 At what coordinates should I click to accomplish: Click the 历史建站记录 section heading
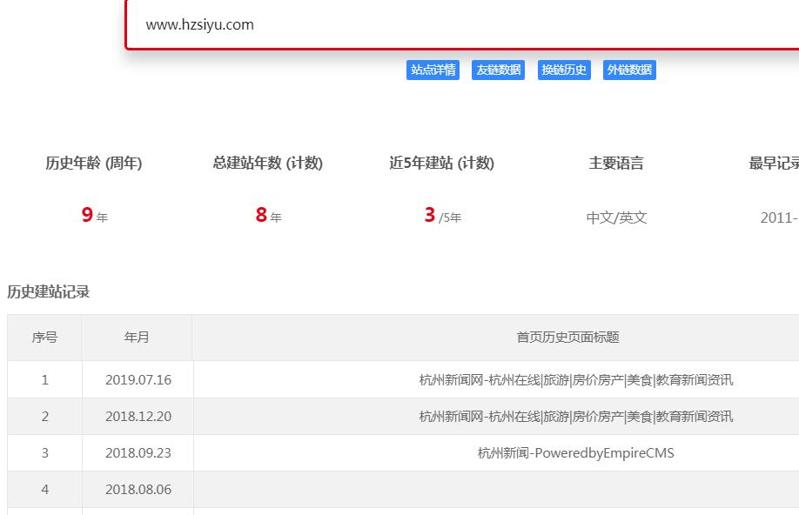coord(49,292)
